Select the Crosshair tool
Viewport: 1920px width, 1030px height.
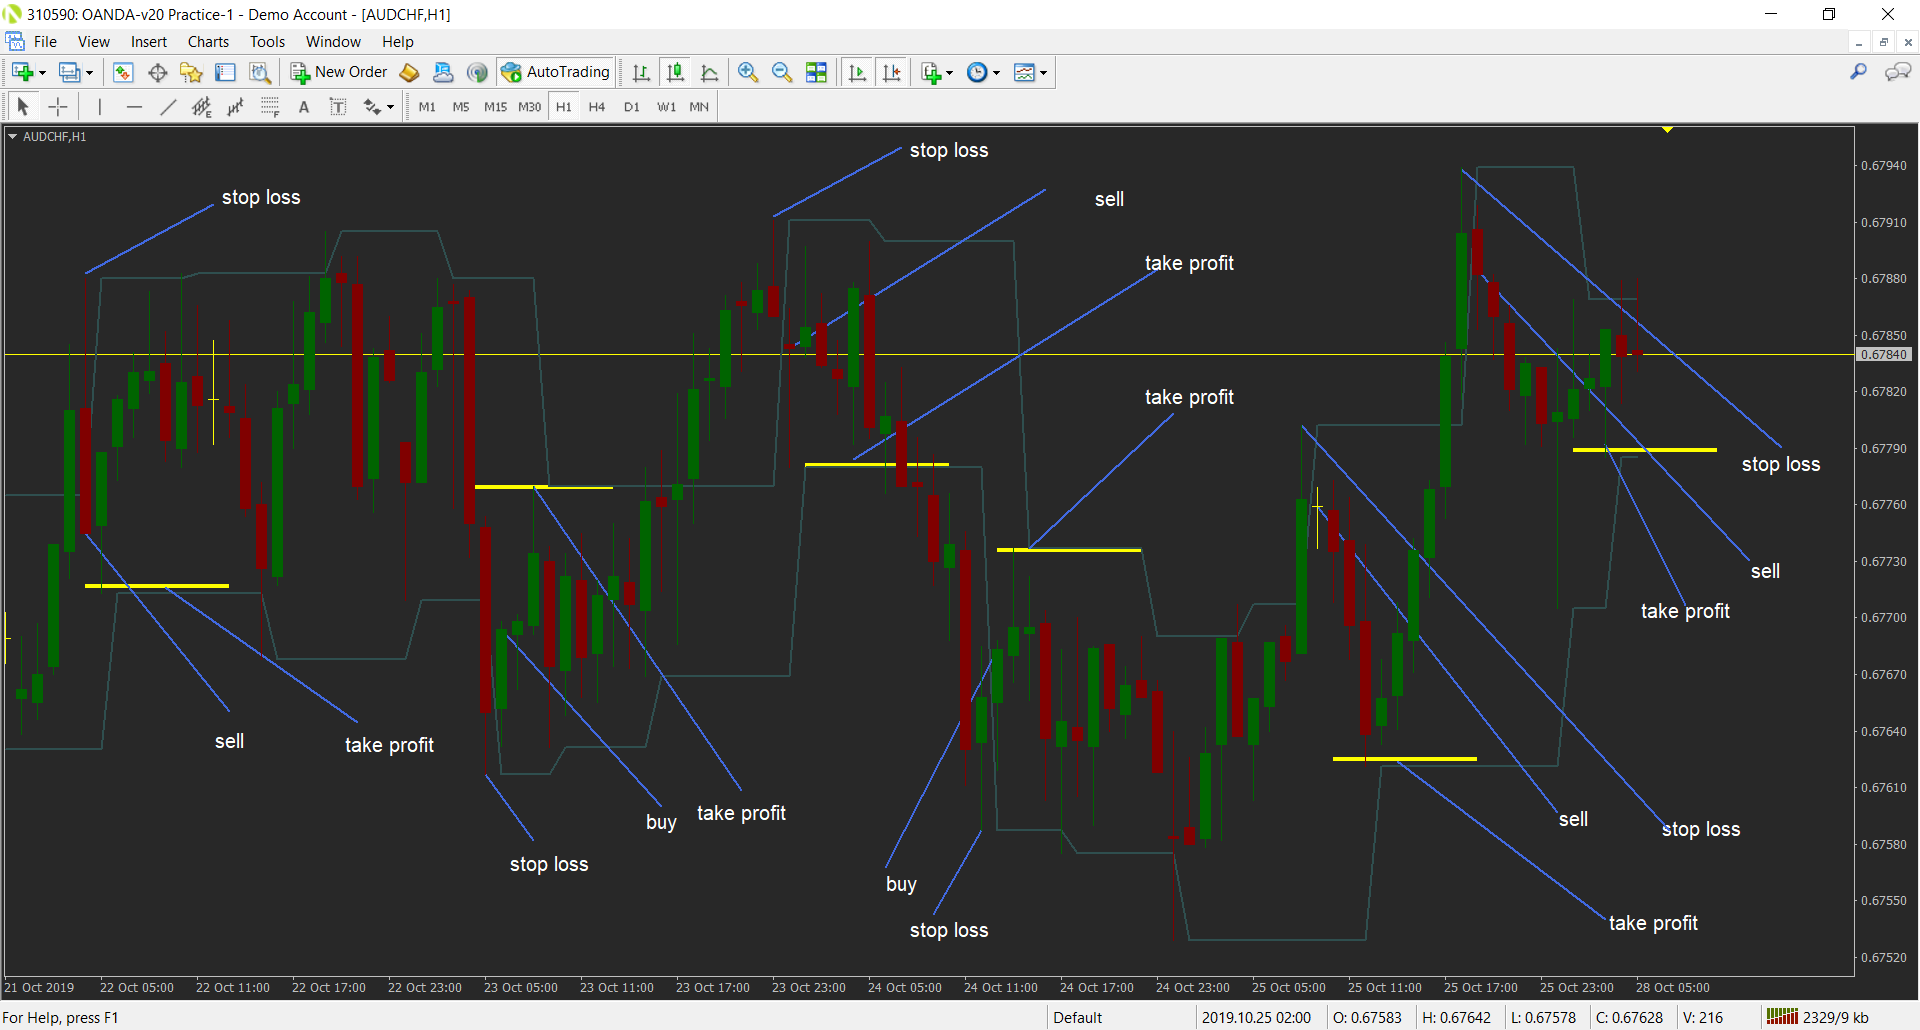point(58,107)
